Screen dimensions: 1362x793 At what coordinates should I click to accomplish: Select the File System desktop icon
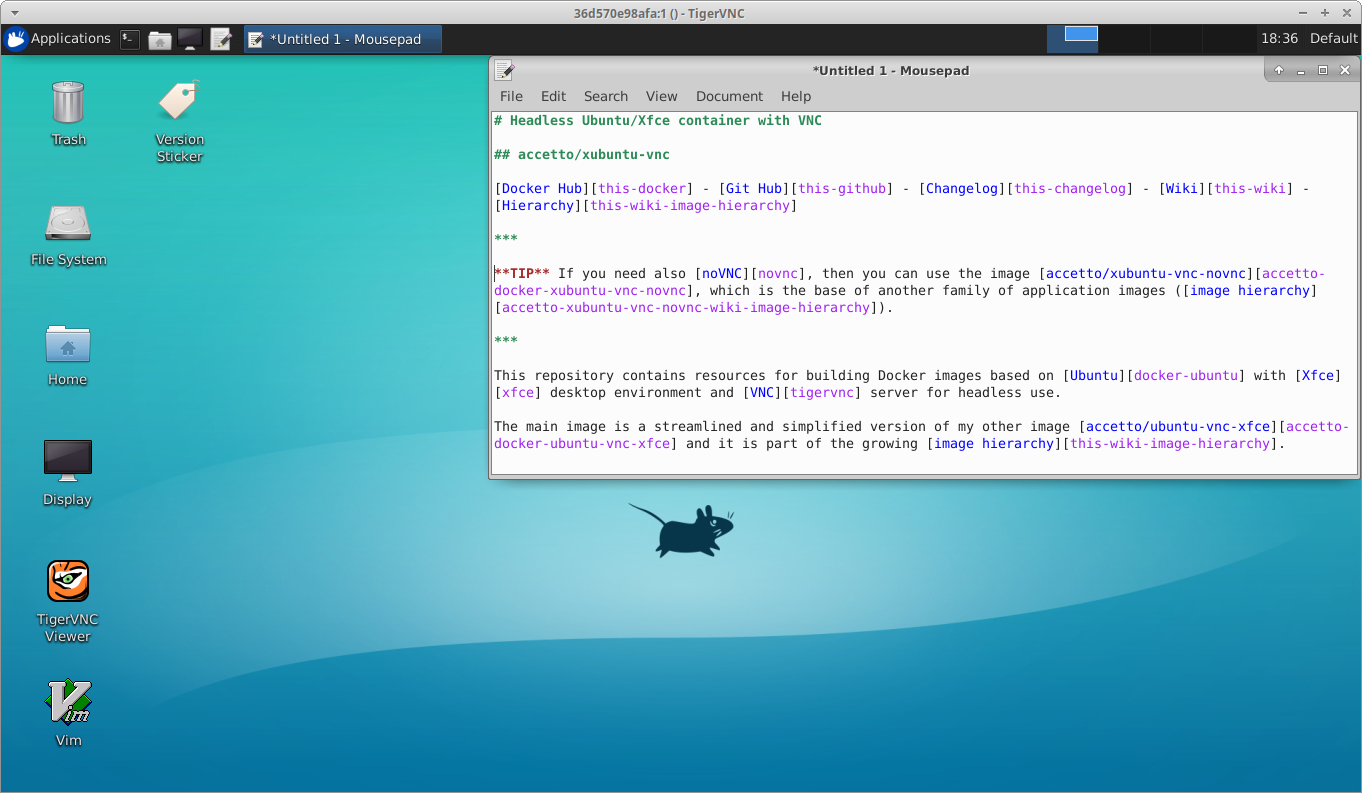coord(68,235)
